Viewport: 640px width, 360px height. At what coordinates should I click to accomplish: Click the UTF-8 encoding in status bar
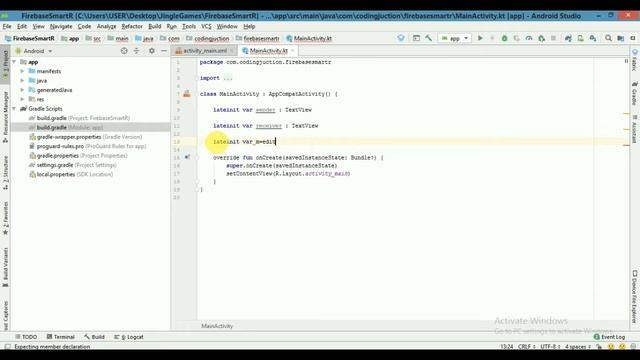[551, 347]
